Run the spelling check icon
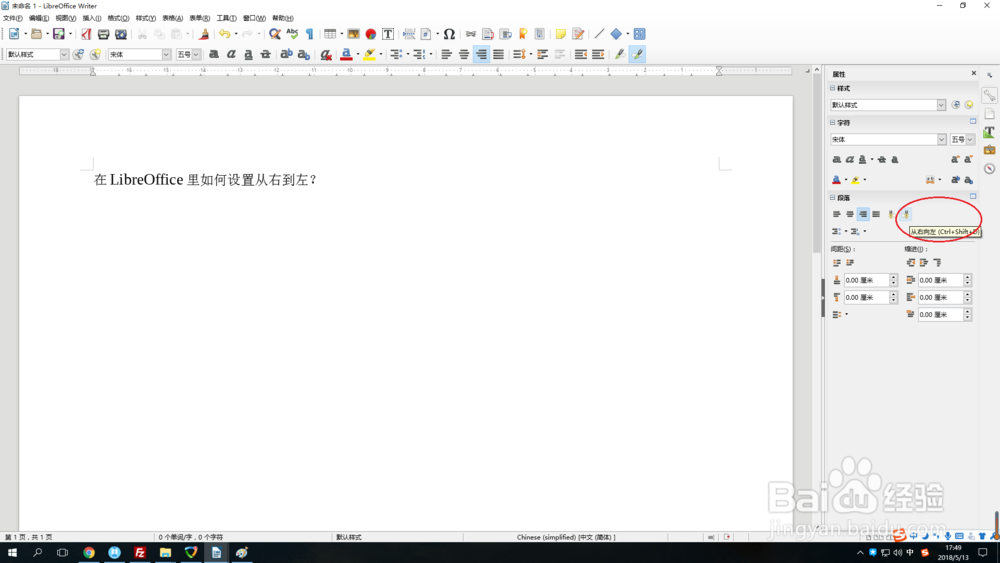 [x=292, y=34]
